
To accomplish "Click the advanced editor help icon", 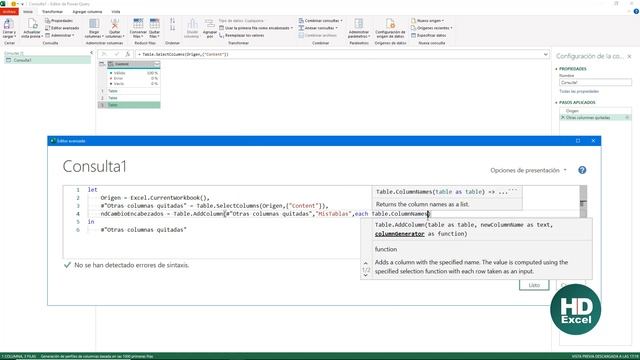I will [x=582, y=170].
